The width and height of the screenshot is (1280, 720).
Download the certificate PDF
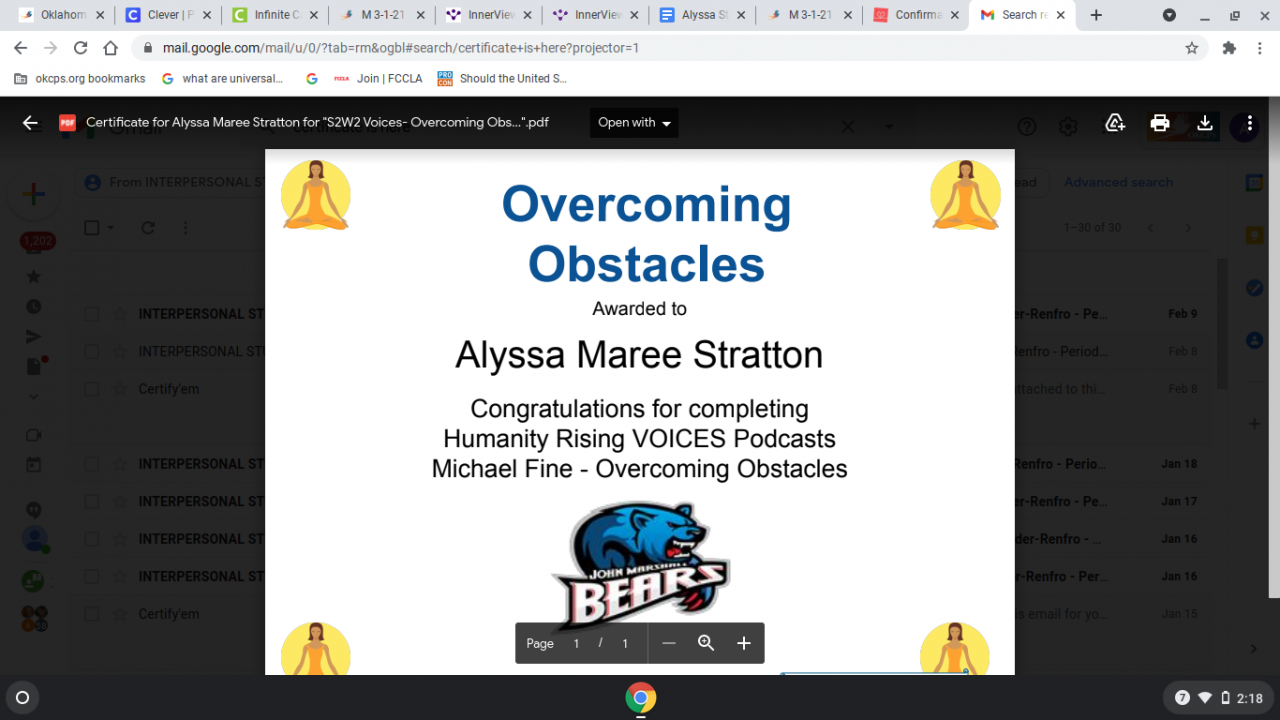coord(1205,123)
